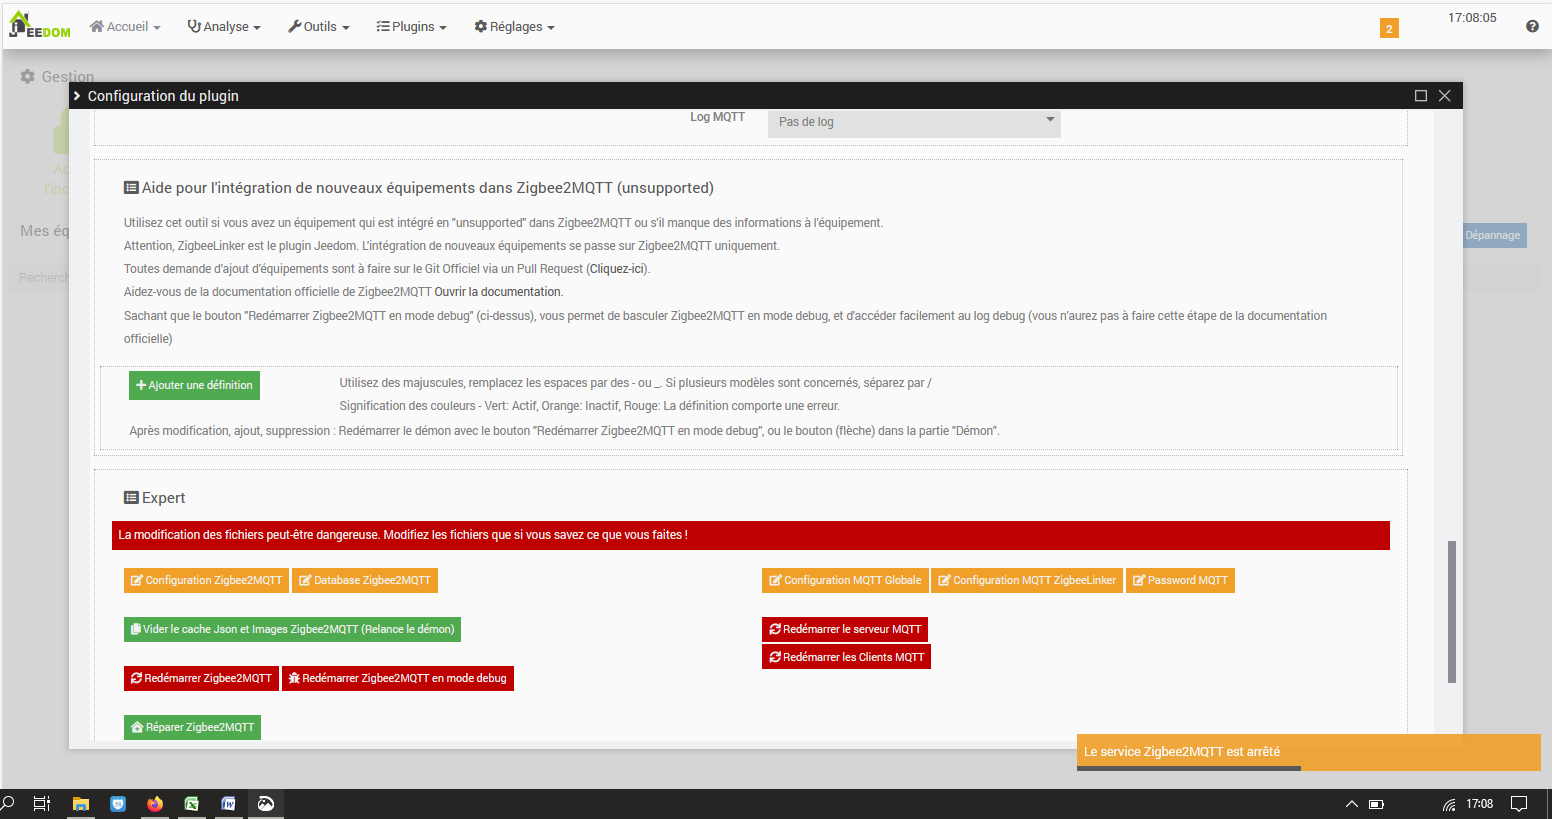The width and height of the screenshot is (1552, 819).
Task: Open Windows search from the taskbar
Action: 8,804
